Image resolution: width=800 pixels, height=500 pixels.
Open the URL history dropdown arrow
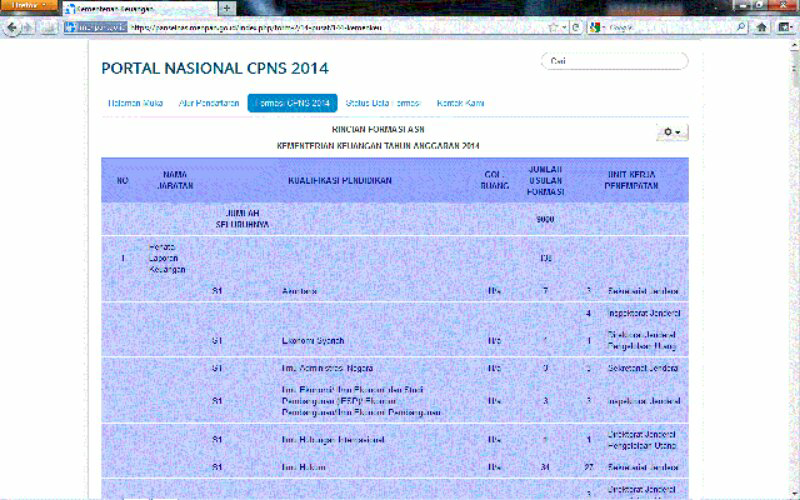[564, 28]
